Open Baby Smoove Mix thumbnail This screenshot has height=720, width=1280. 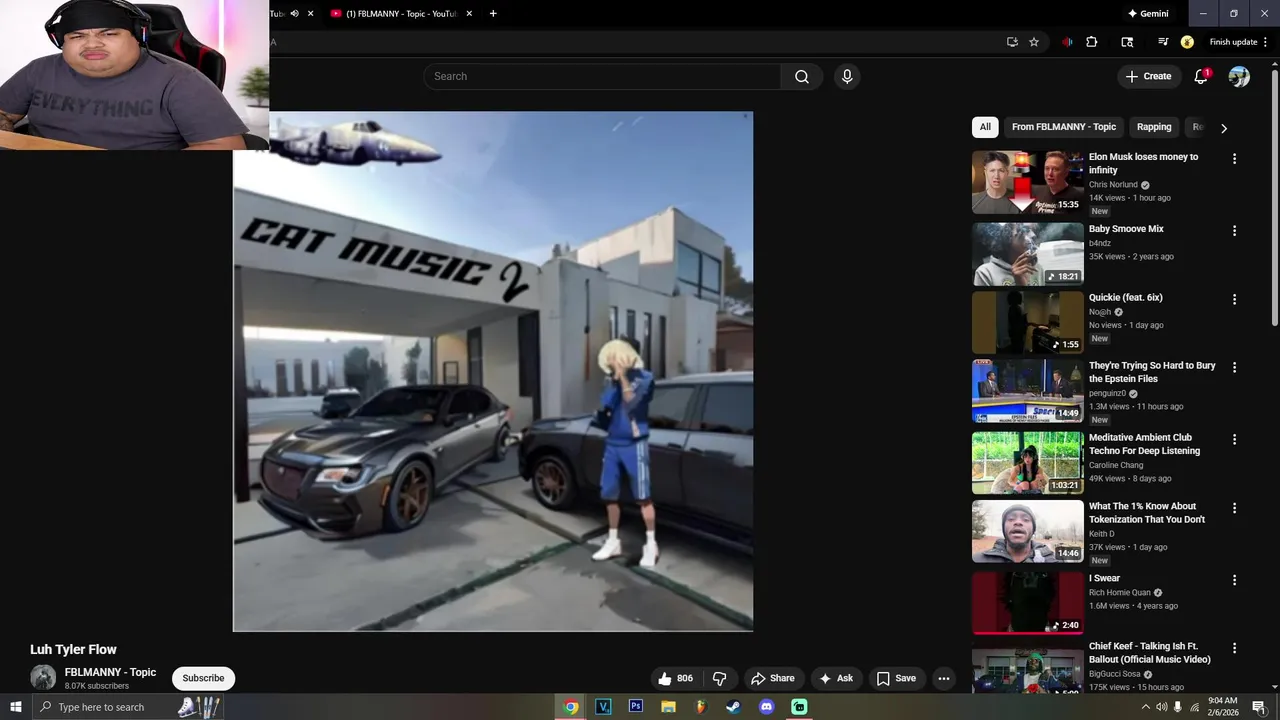[1028, 254]
